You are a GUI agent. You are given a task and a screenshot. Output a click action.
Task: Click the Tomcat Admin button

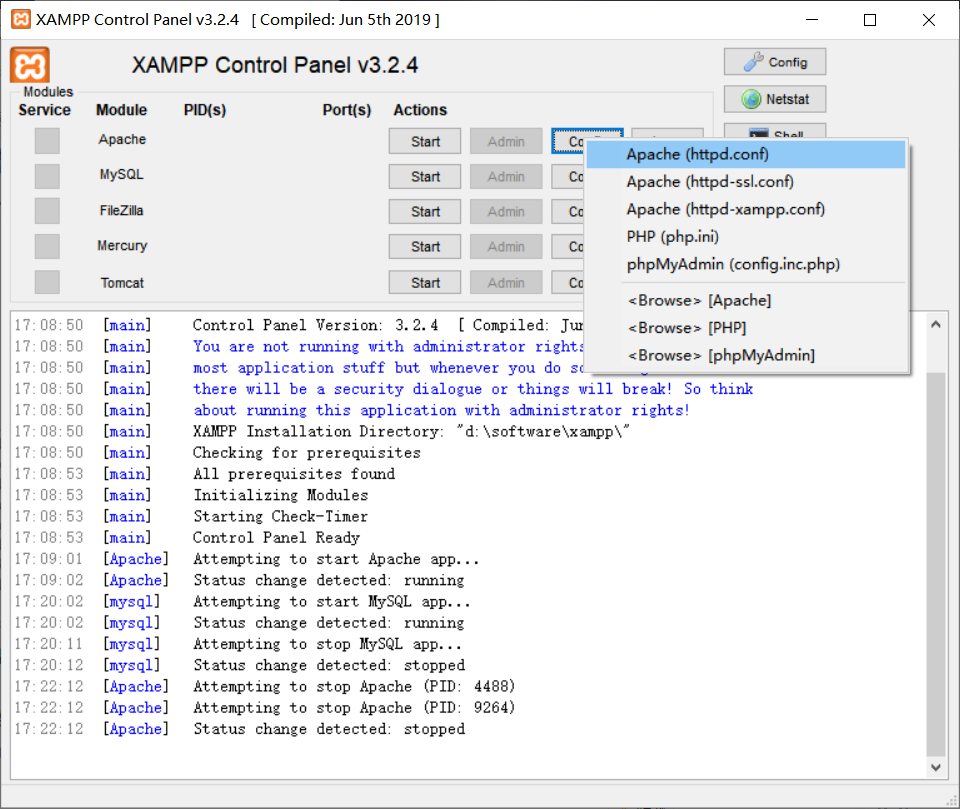coord(506,282)
